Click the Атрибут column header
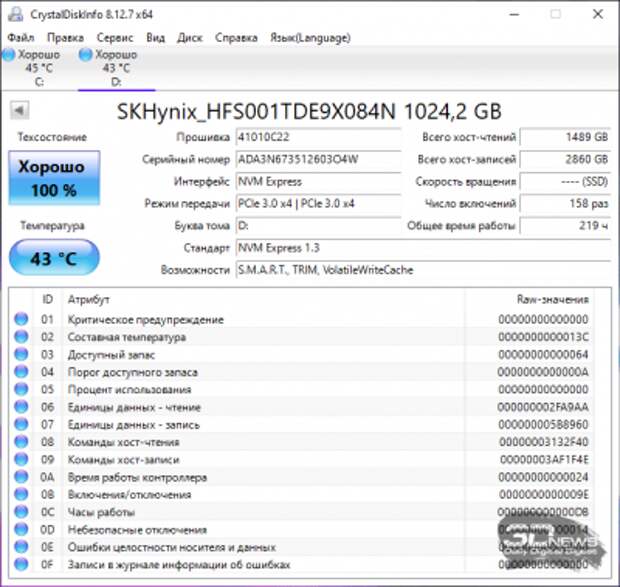The image size is (620, 587). click(x=89, y=299)
